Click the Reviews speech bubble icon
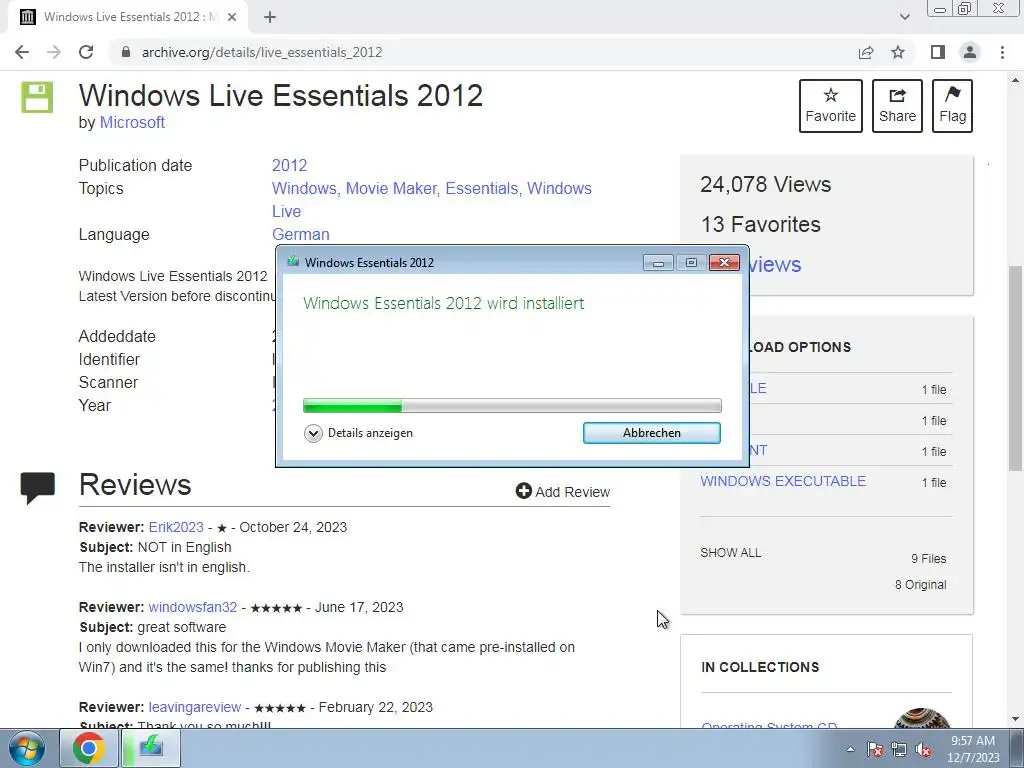The image size is (1024, 768). 37,488
